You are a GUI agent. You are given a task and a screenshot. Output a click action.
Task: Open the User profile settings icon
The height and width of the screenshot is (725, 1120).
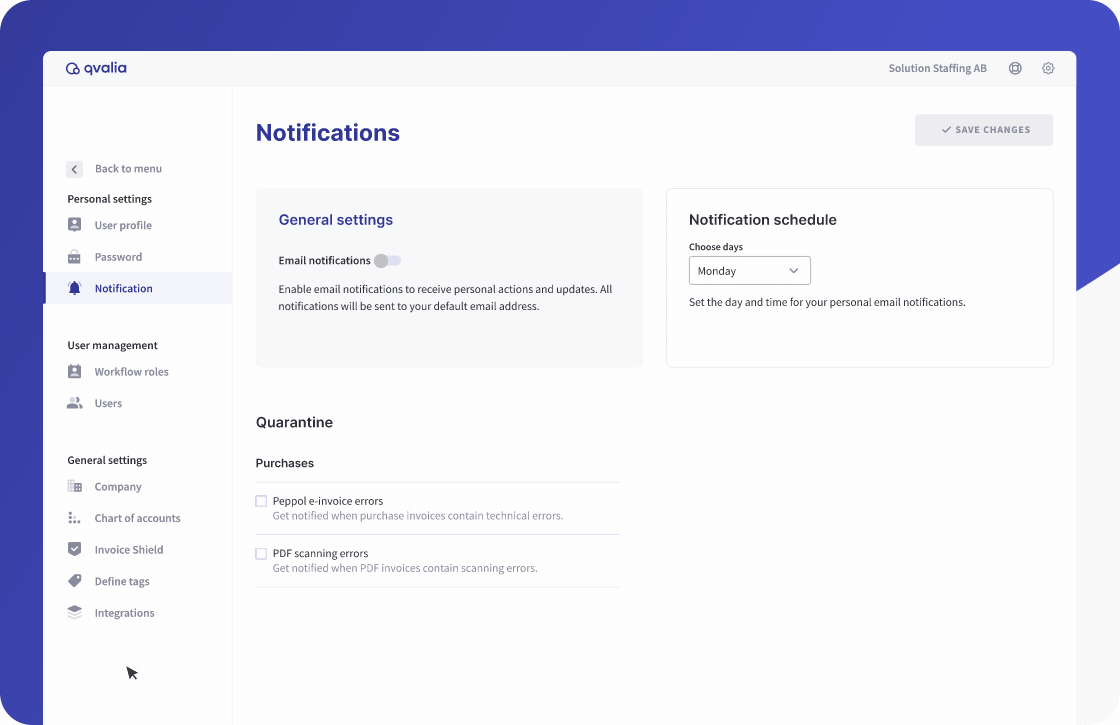point(74,225)
